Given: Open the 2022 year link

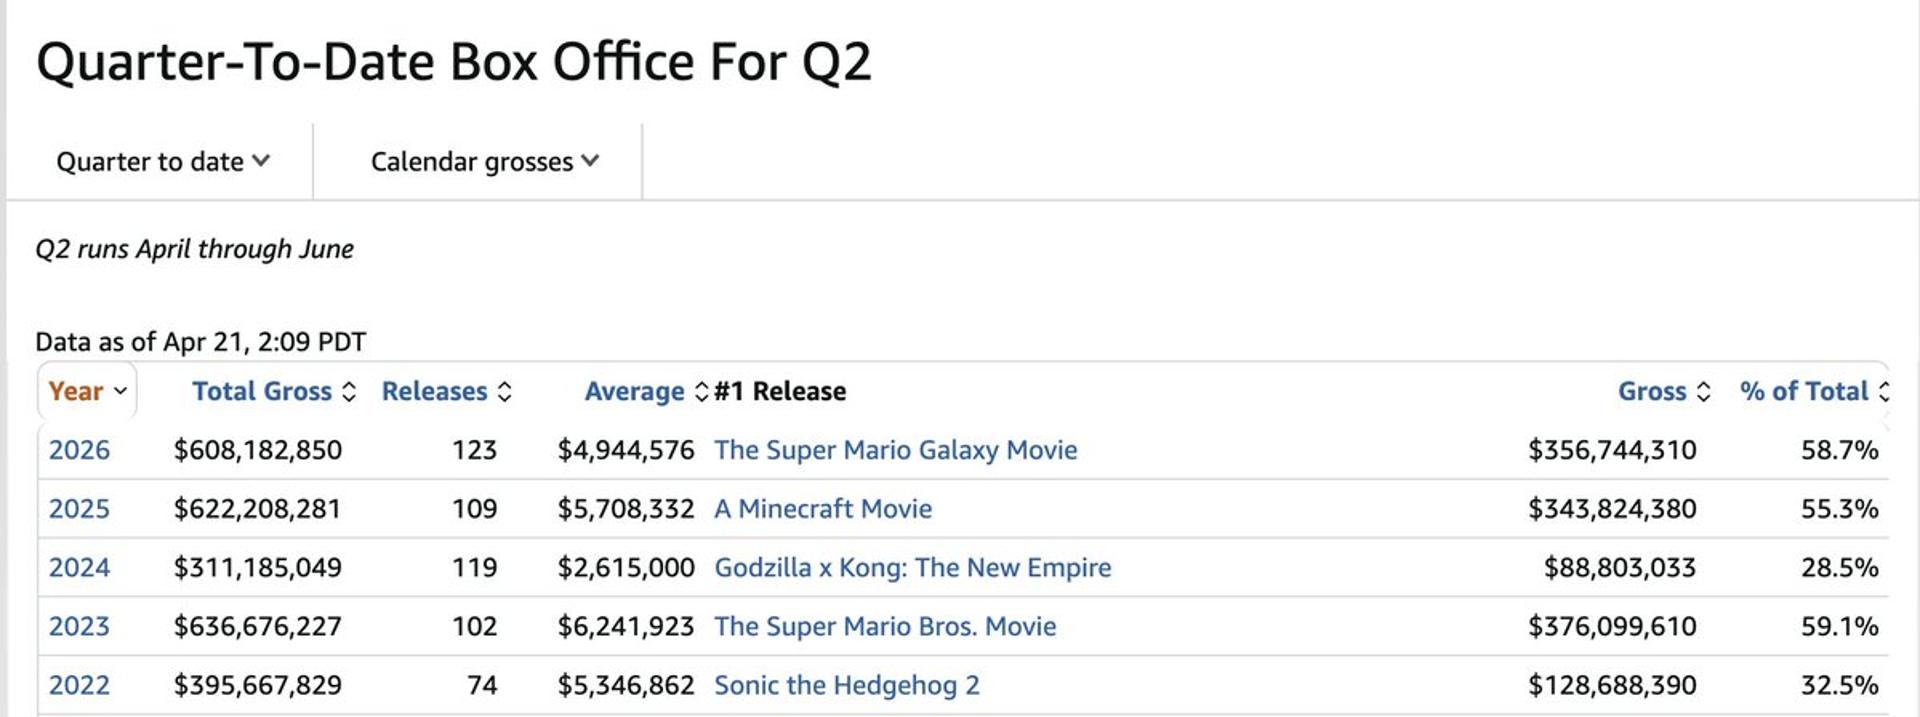Looking at the screenshot, I should (79, 686).
